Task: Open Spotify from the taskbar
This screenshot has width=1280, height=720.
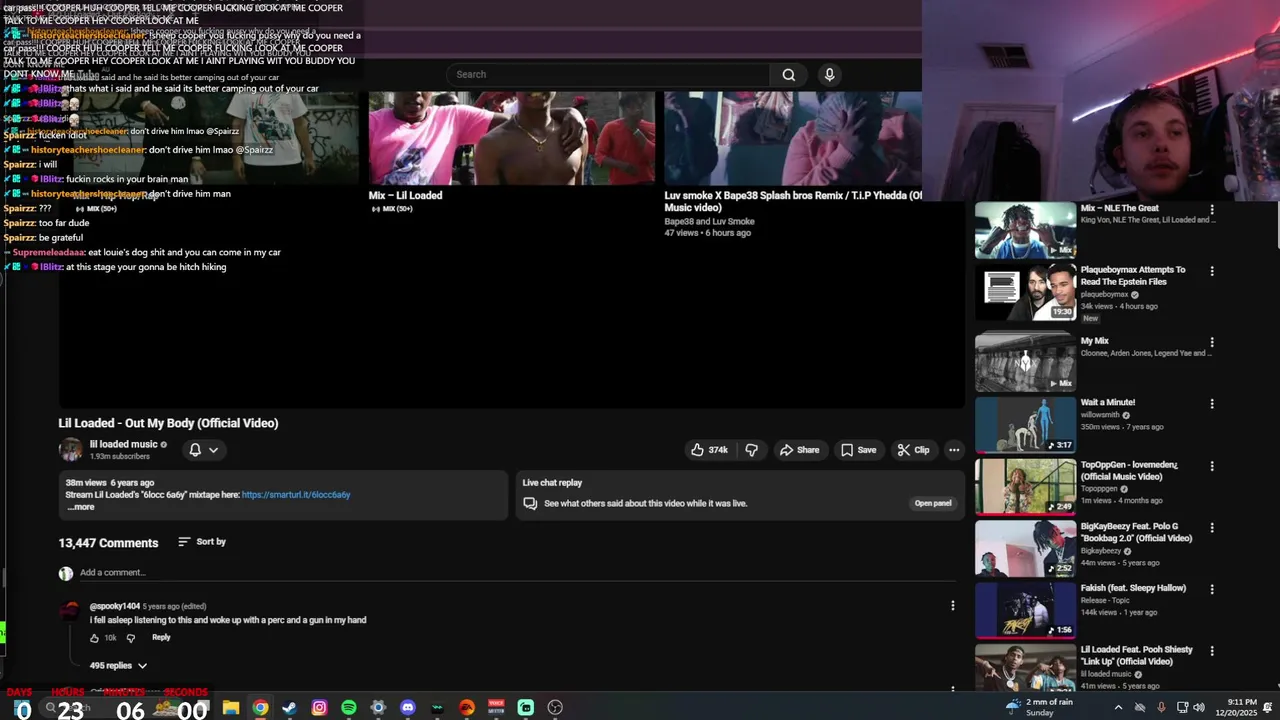Action: (x=349, y=708)
